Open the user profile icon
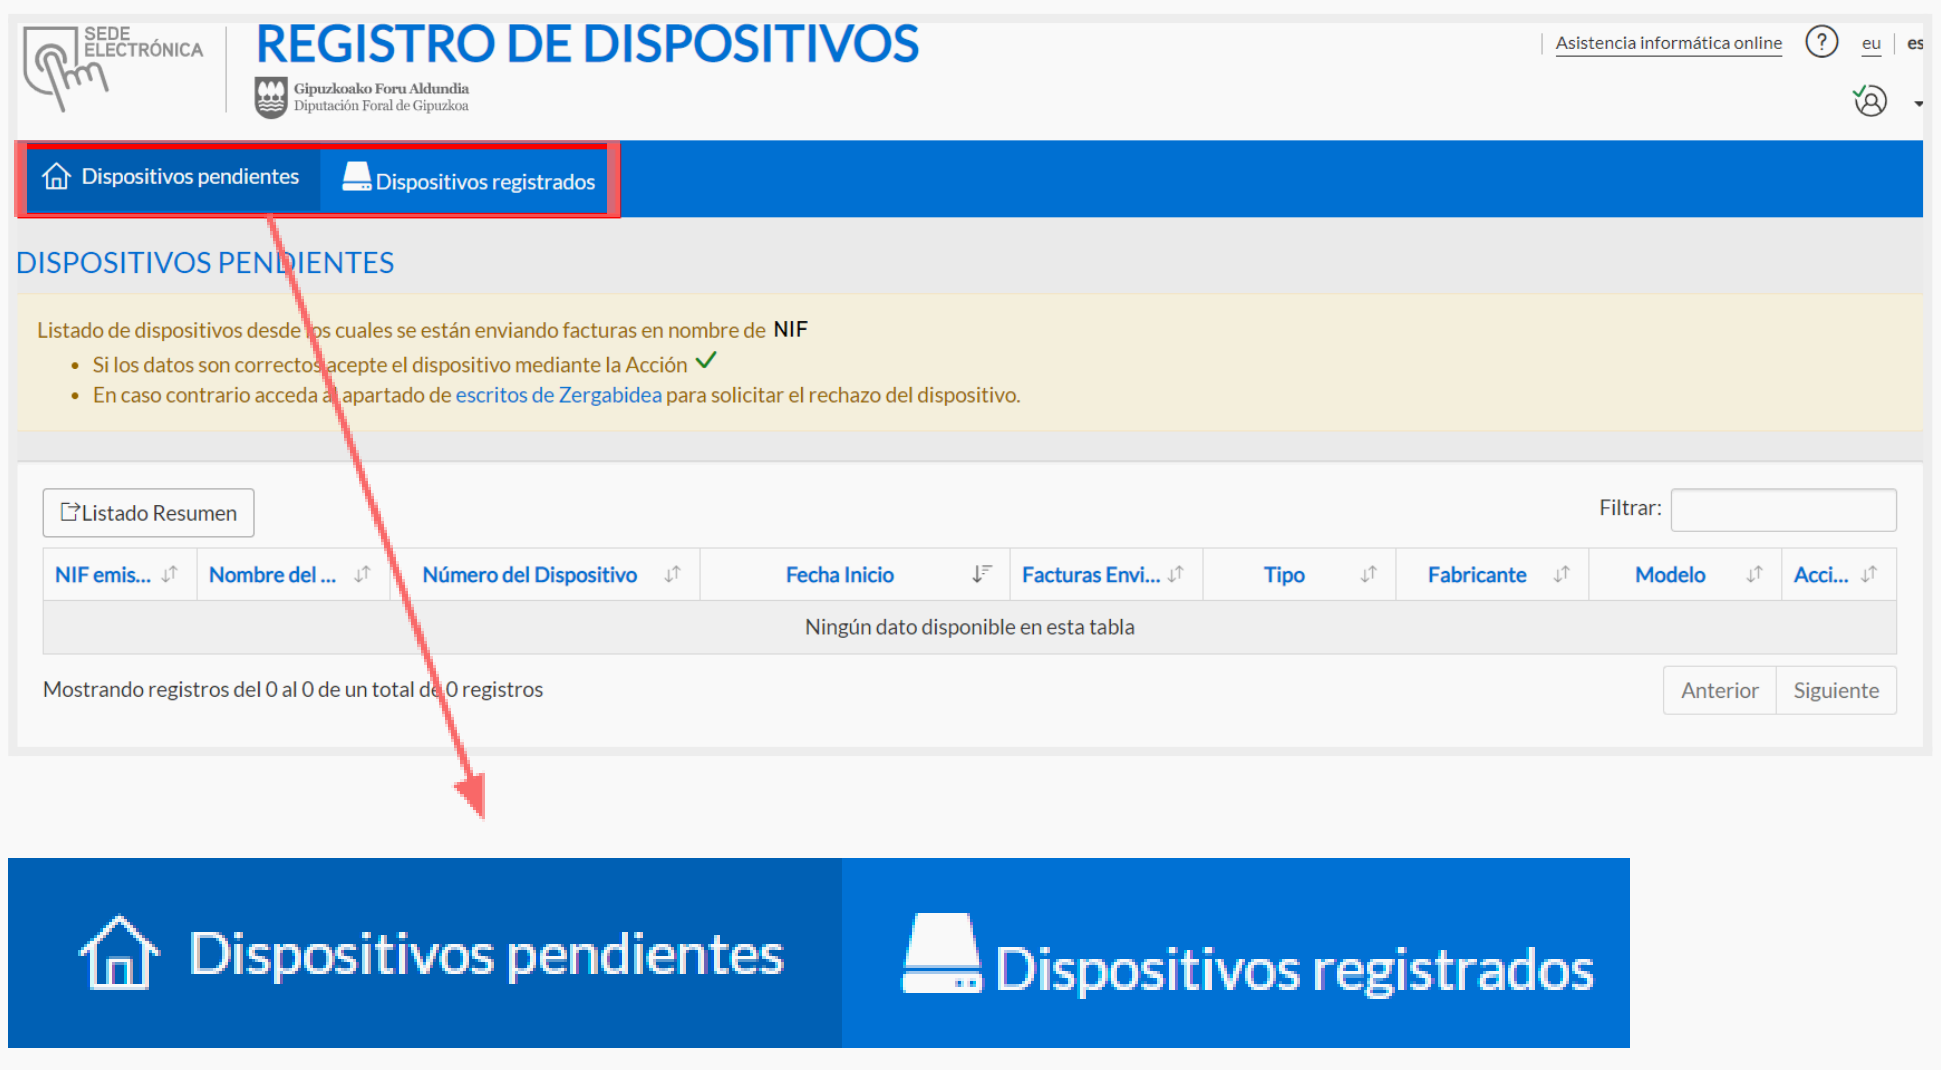 (1870, 101)
